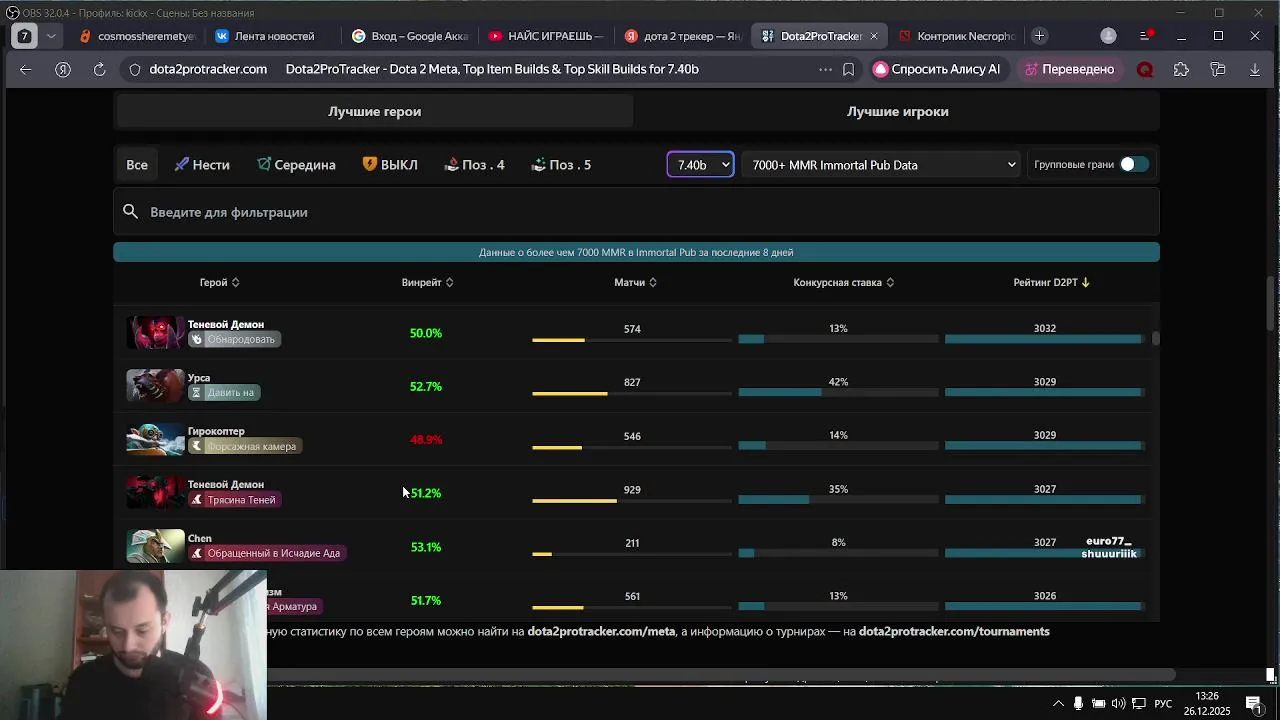1280x720 pixels.
Task: Toggle the group facets switch
Action: click(1134, 164)
